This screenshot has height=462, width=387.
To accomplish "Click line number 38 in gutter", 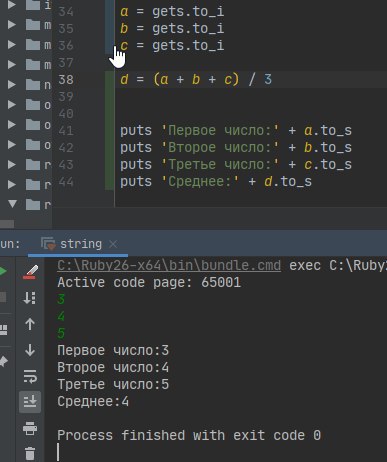I will point(66,79).
